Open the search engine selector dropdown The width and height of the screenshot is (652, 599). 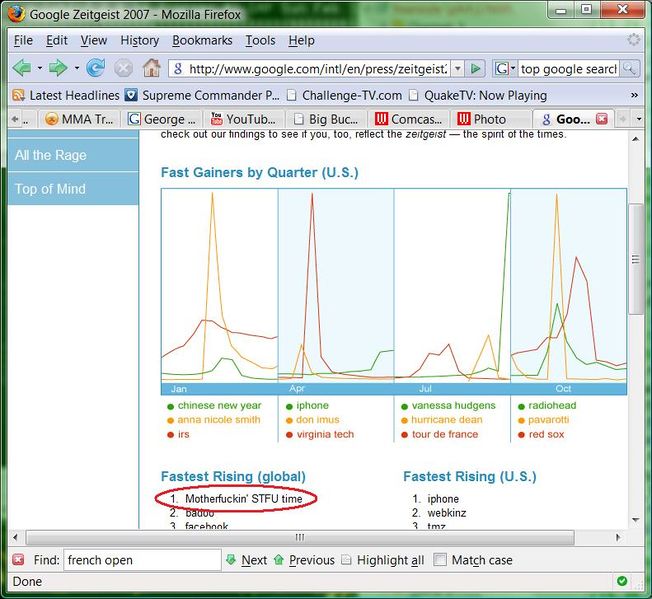[x=506, y=69]
